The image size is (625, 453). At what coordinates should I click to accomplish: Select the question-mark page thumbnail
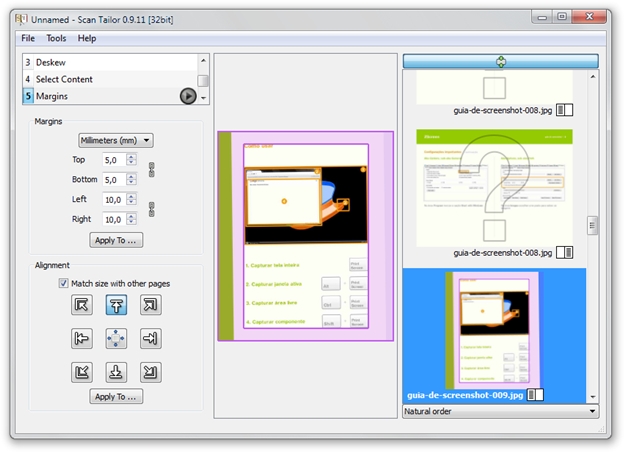click(494, 188)
